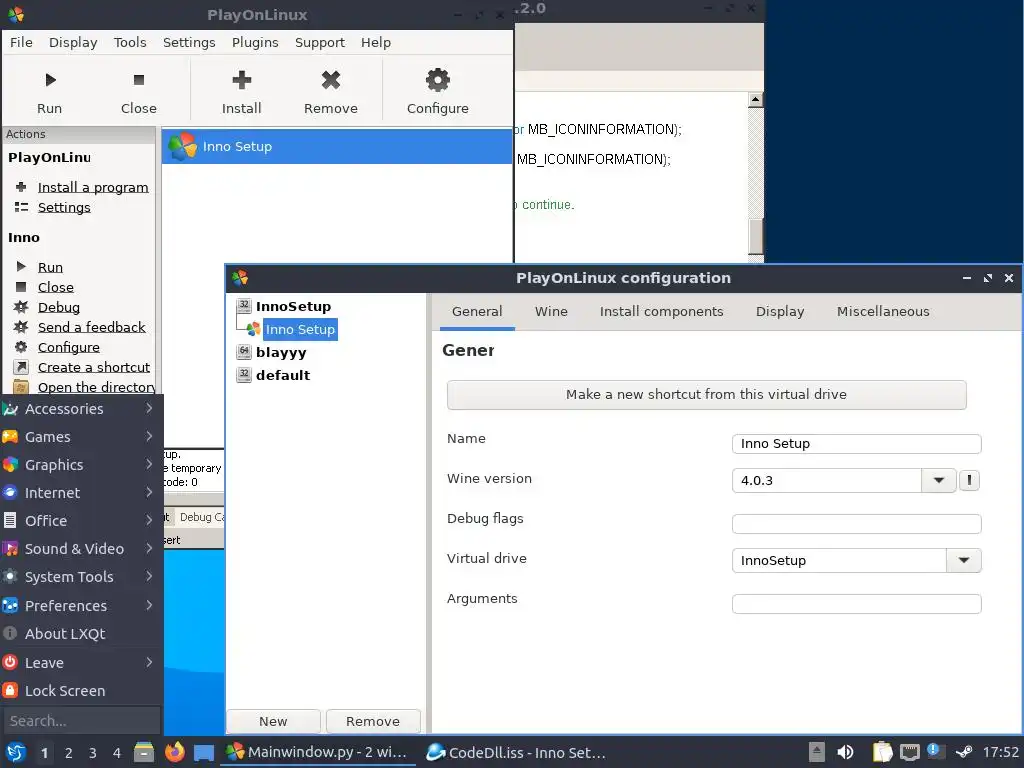The image size is (1024, 768).
Task: Click the Close stop icon in PlayOnLinux toolbar
Action: pyautogui.click(x=138, y=80)
